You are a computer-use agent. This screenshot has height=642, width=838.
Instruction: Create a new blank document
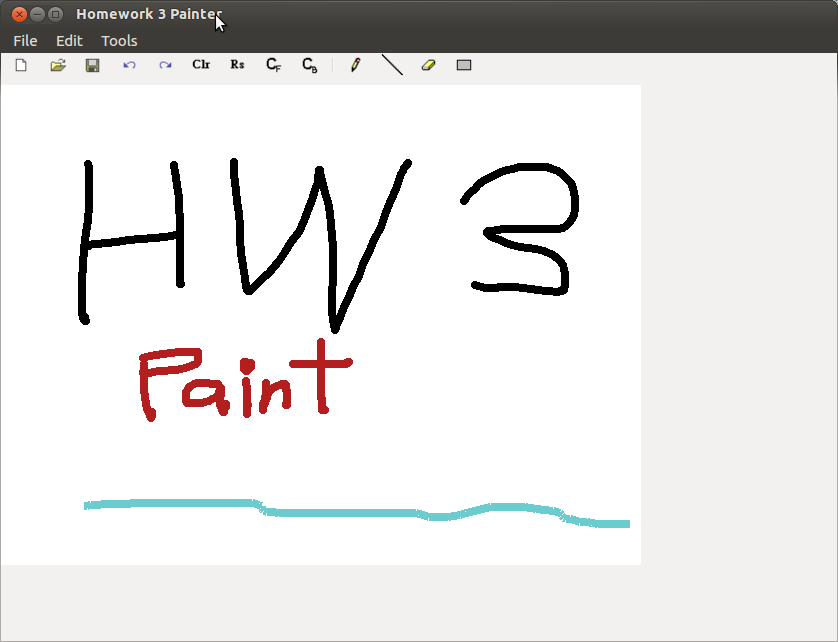click(x=21, y=65)
